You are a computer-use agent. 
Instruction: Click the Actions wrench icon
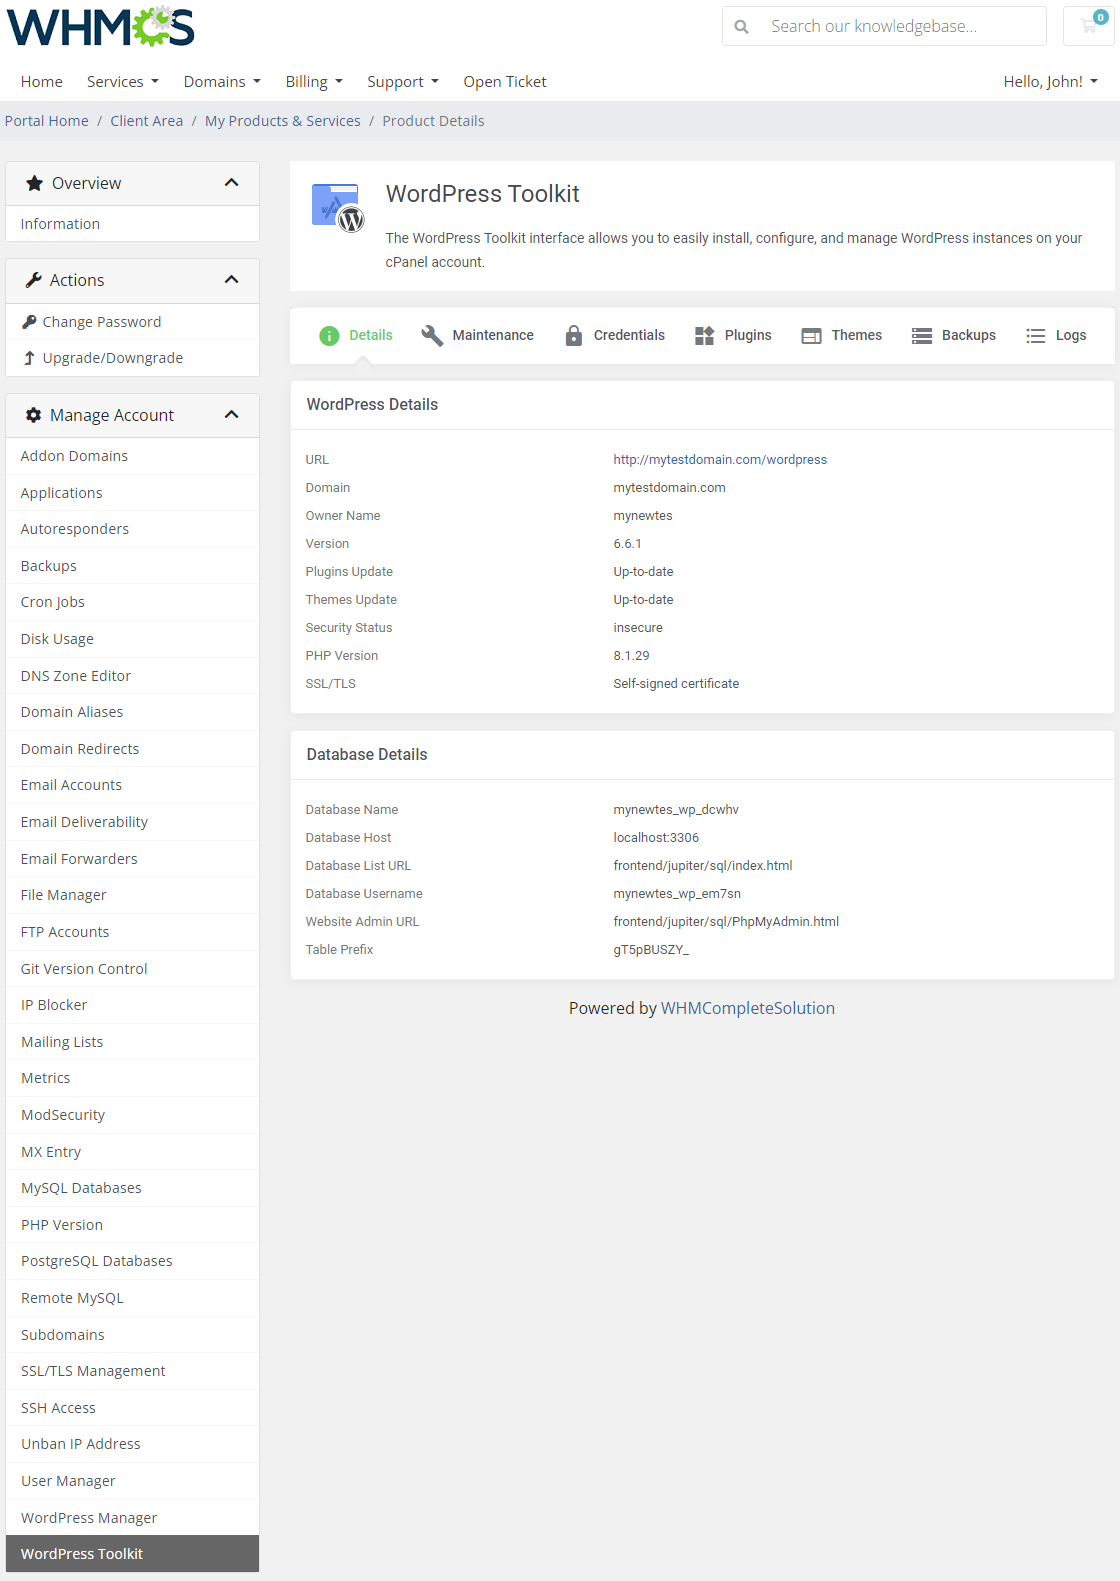(34, 280)
